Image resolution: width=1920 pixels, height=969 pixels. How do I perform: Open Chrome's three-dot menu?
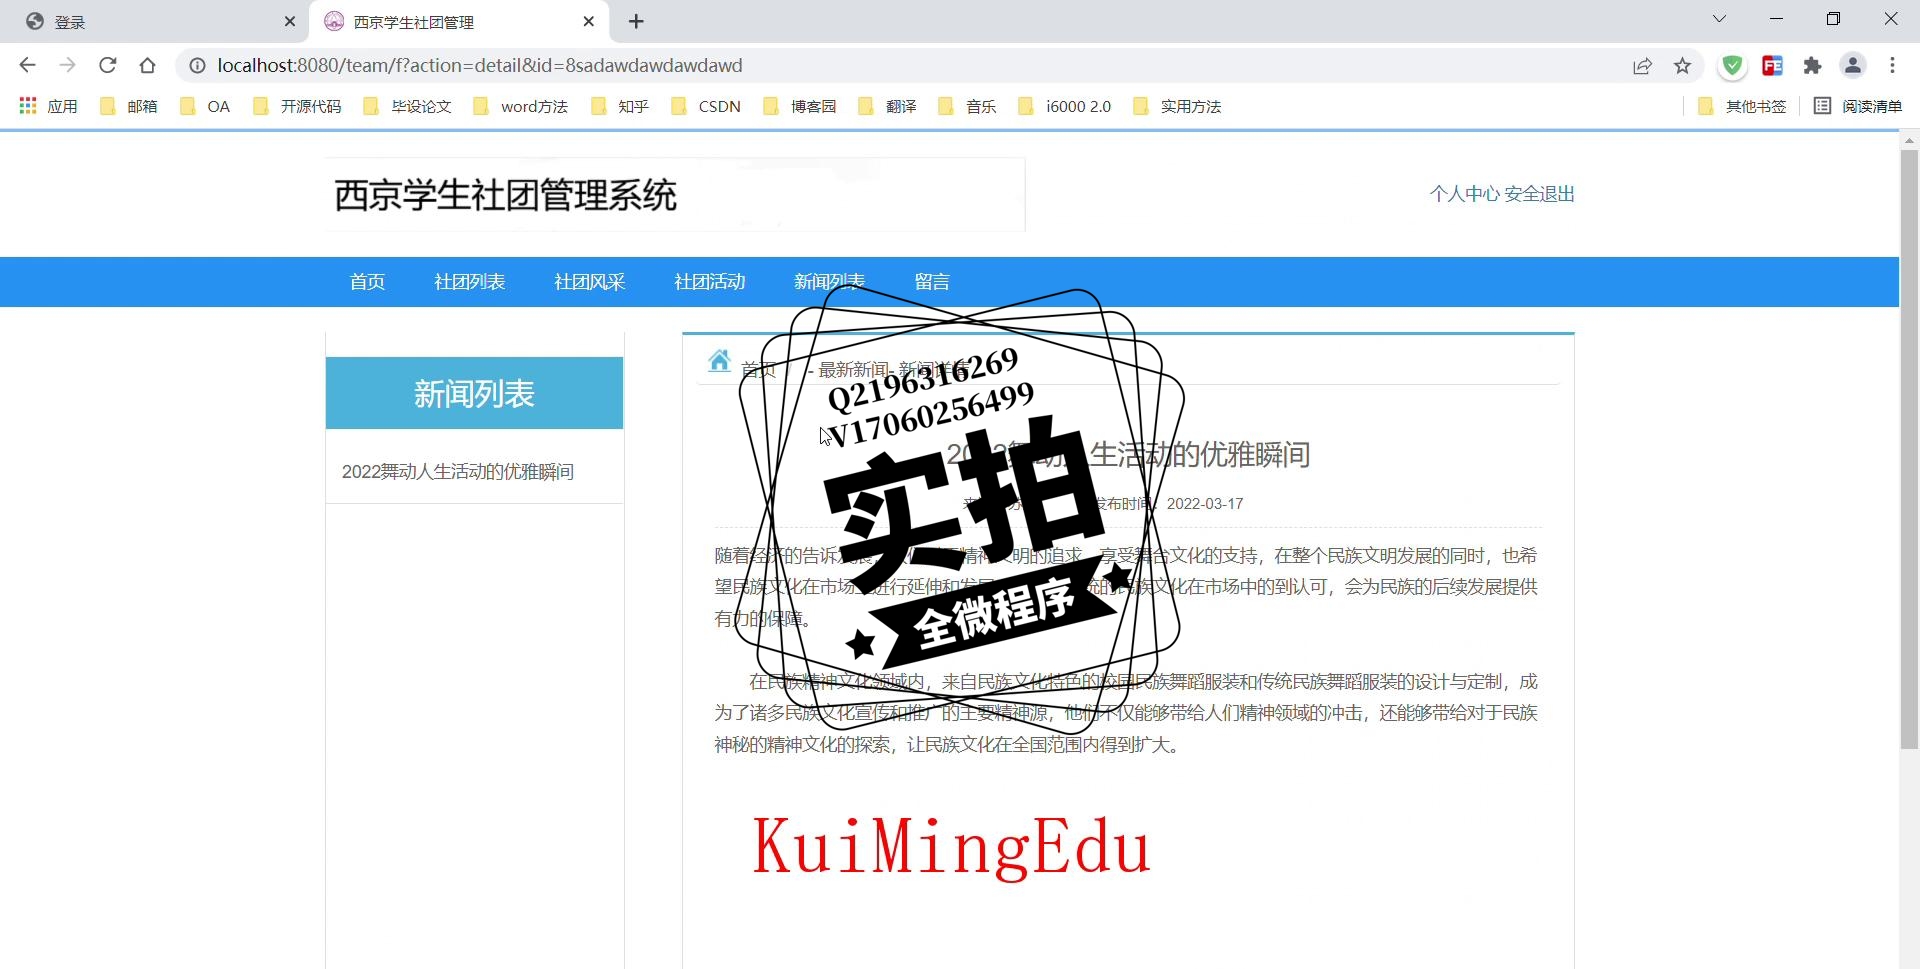pyautogui.click(x=1893, y=65)
